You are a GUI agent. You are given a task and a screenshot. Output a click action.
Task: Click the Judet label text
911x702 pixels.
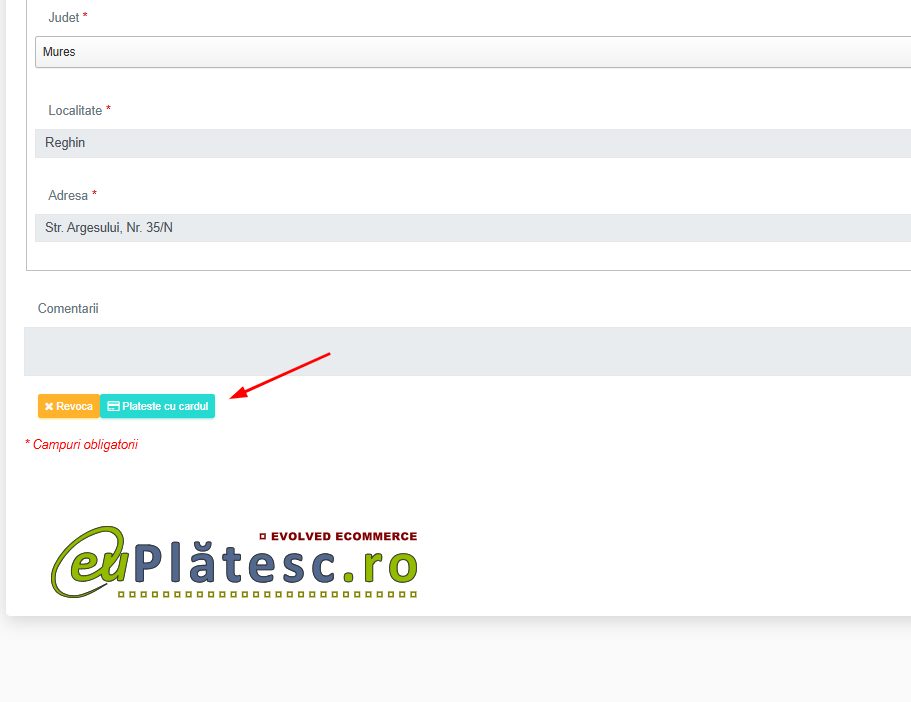tap(63, 17)
